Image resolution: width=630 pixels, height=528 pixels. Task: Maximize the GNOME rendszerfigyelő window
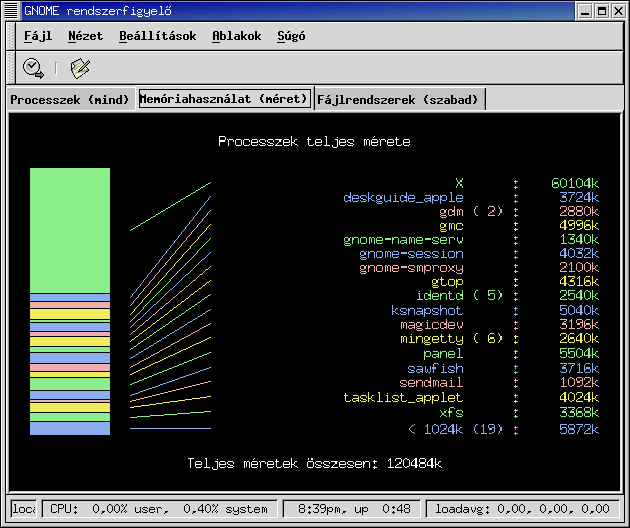(600, 11)
